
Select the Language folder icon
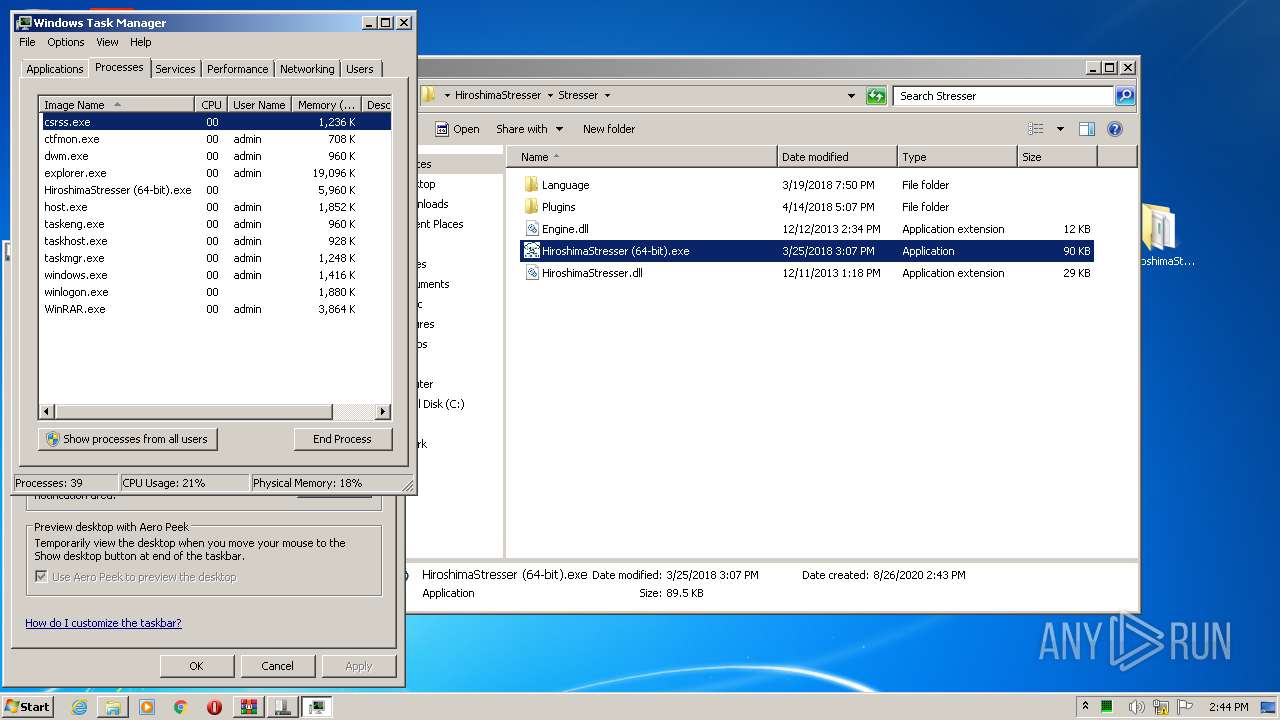[x=531, y=185]
